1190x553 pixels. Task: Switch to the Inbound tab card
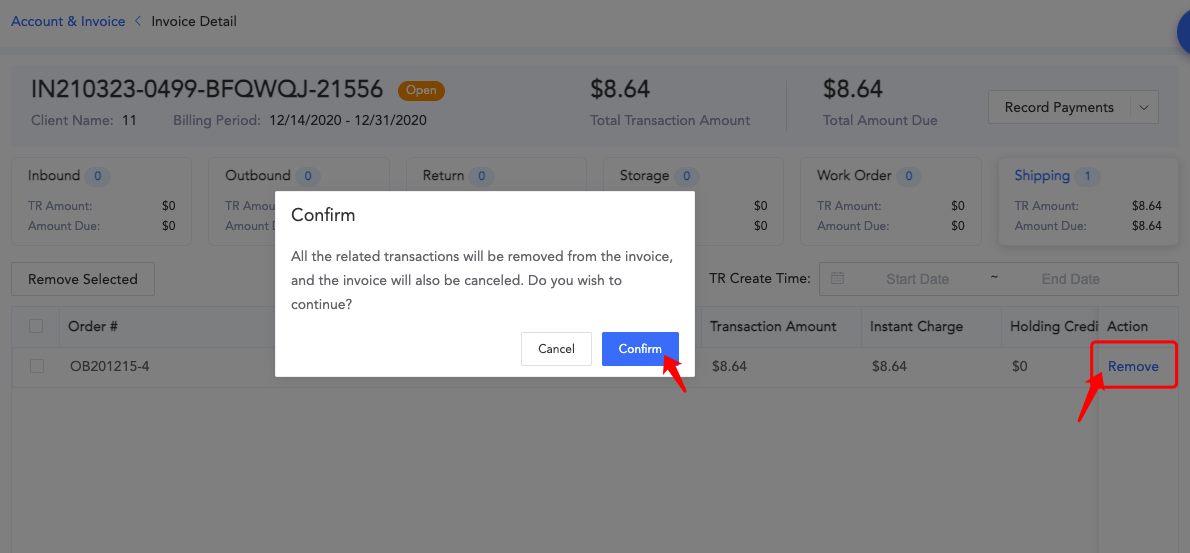click(x=102, y=201)
